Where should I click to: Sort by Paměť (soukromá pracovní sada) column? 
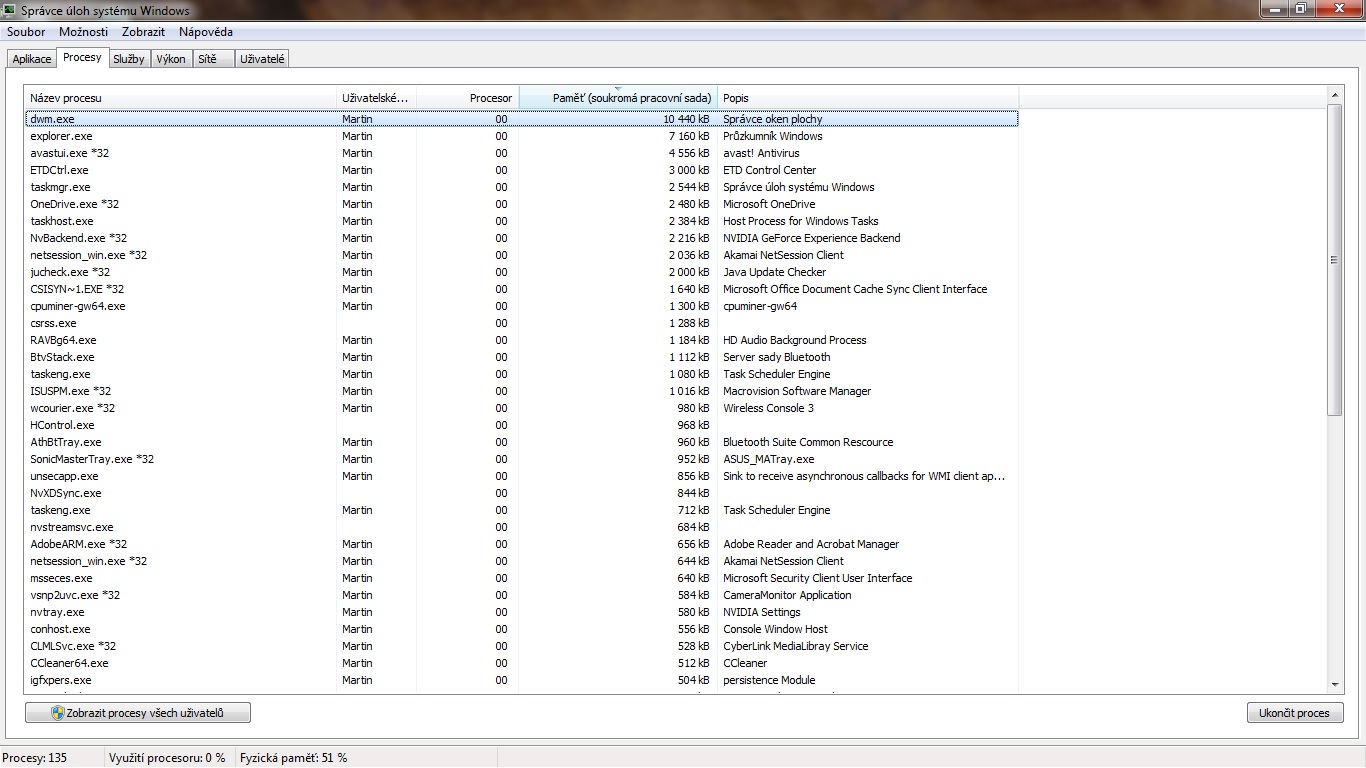pyautogui.click(x=618, y=98)
